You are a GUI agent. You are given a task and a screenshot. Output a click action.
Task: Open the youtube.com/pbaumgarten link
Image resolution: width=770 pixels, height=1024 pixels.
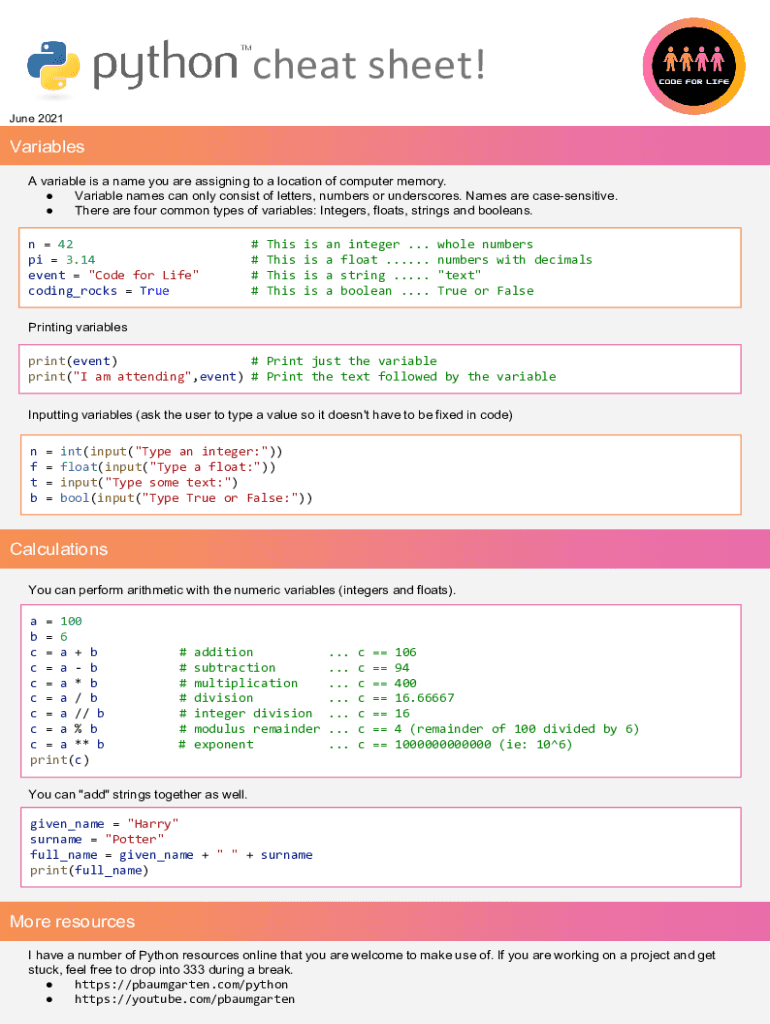(x=184, y=999)
